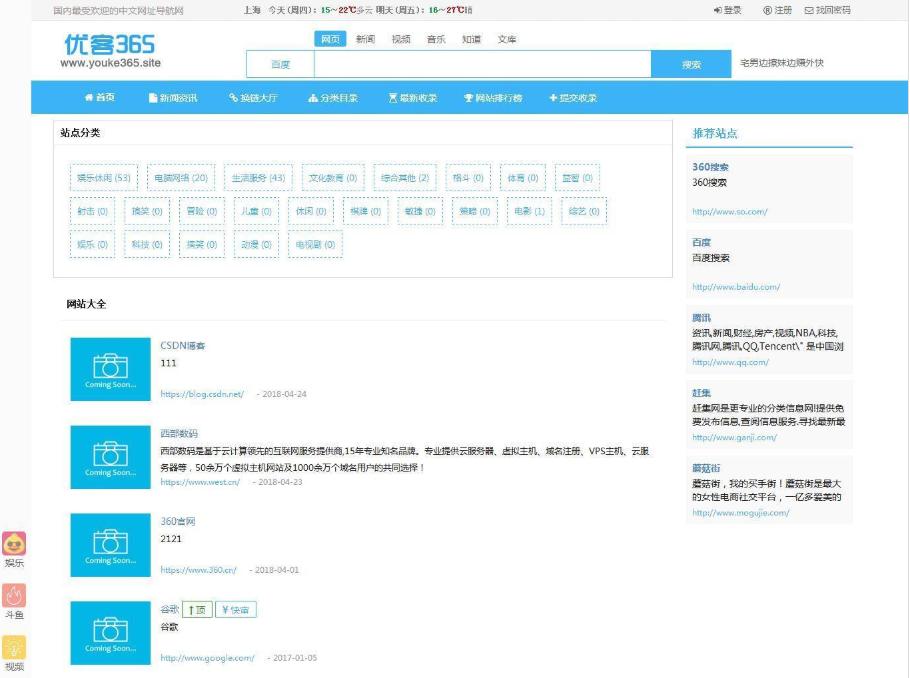Click the 360官网 Coming Soon thumbnail
Image resolution: width=910 pixels, height=678 pixels.
pyautogui.click(x=110, y=545)
